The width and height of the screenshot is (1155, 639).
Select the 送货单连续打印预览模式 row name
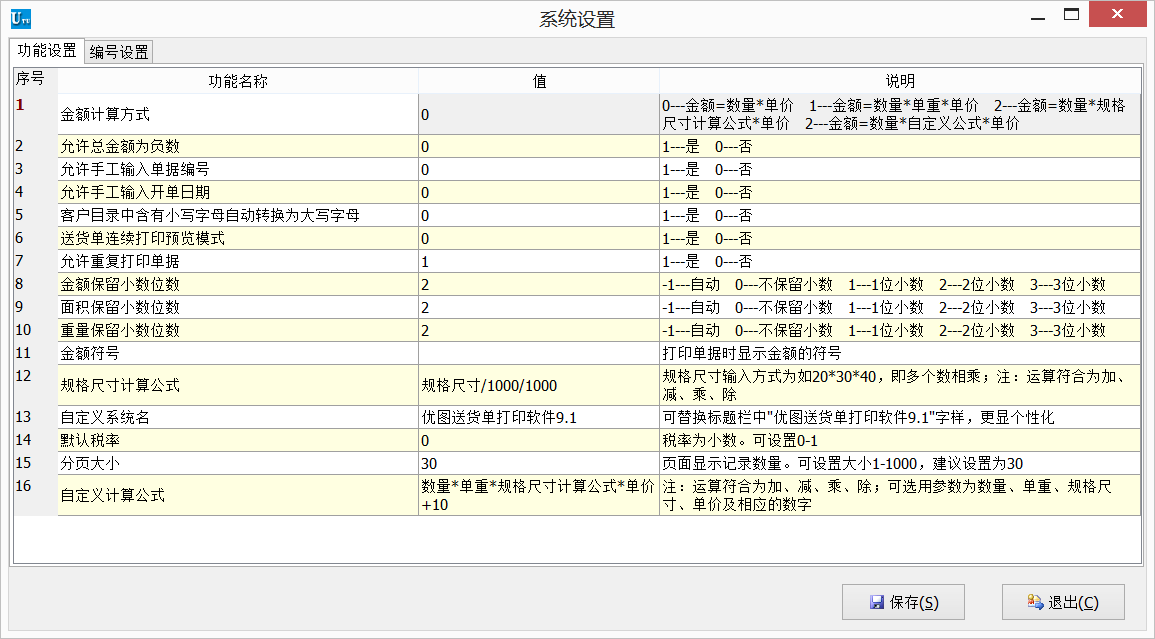coord(238,238)
